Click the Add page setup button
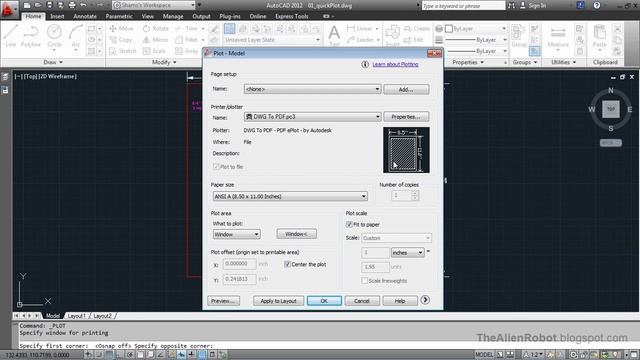640x360 pixels. click(x=406, y=89)
